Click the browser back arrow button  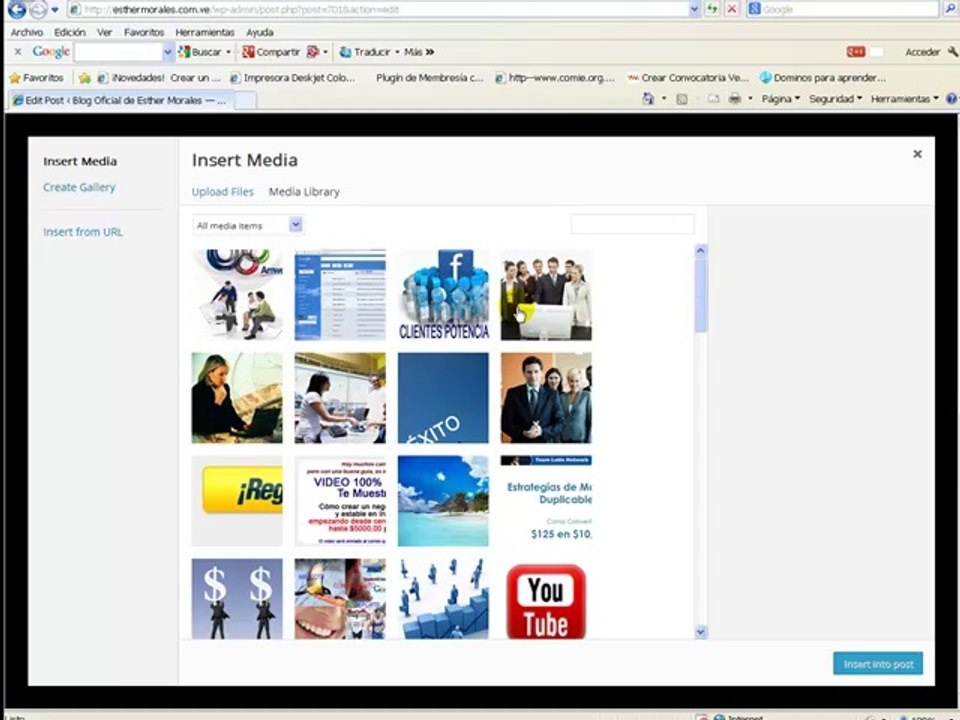point(17,9)
